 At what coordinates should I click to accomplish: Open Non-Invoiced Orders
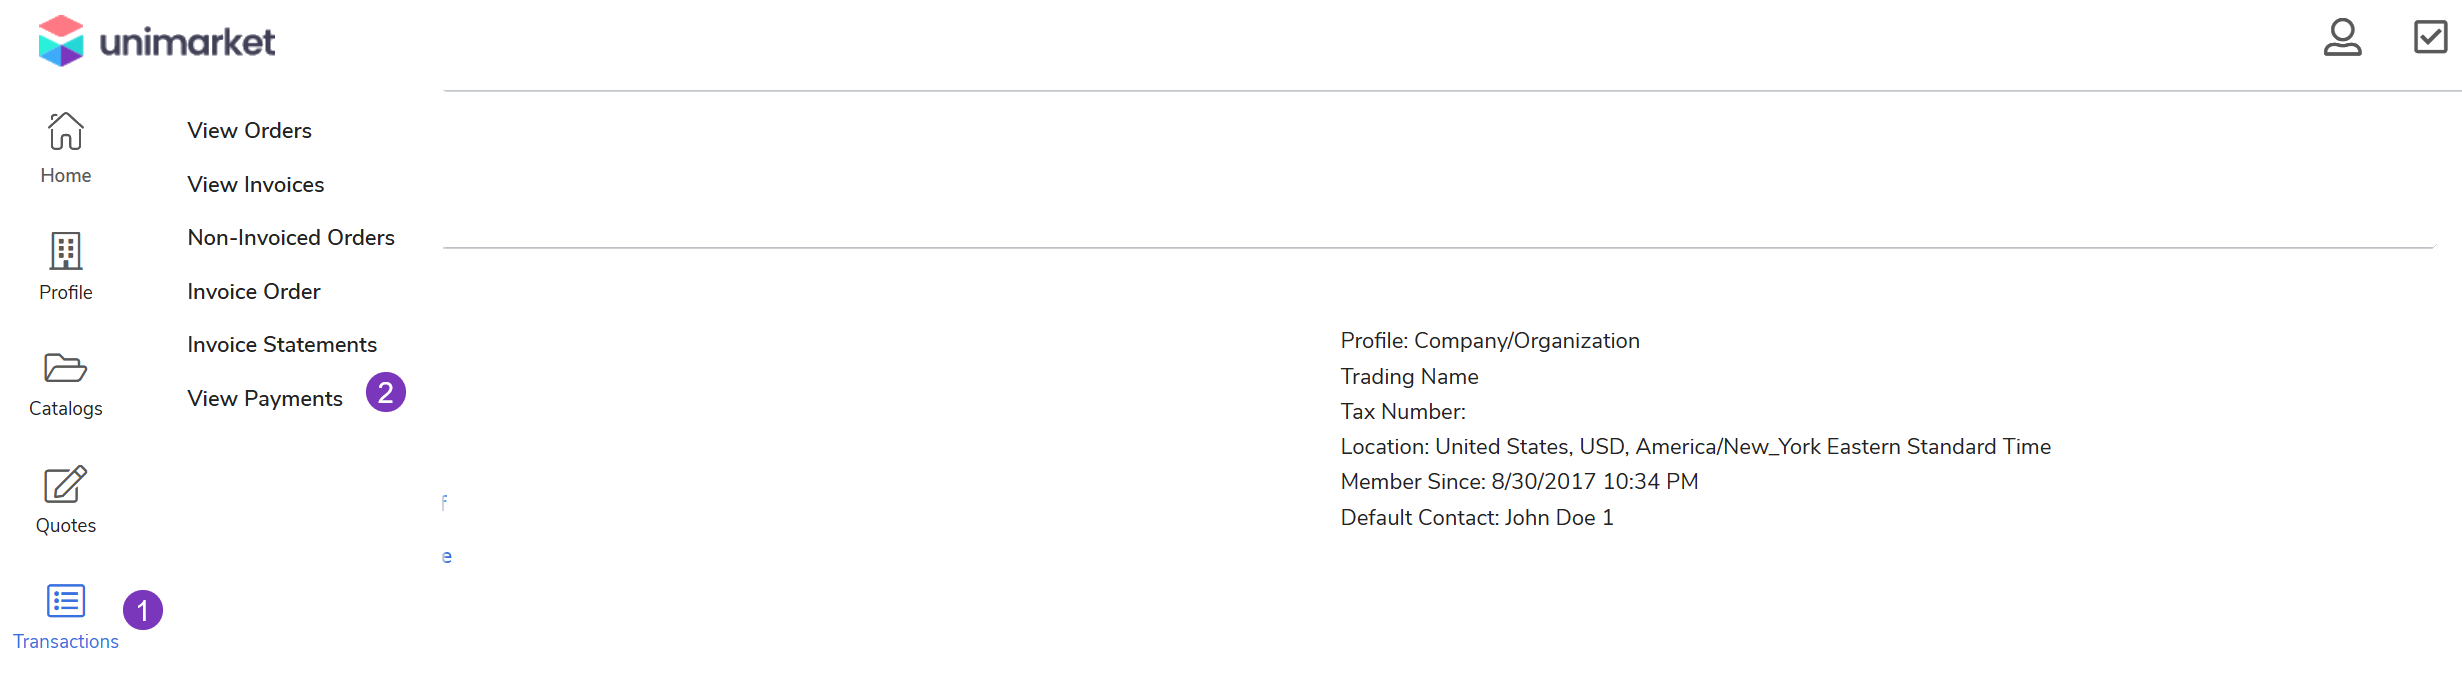coord(291,238)
